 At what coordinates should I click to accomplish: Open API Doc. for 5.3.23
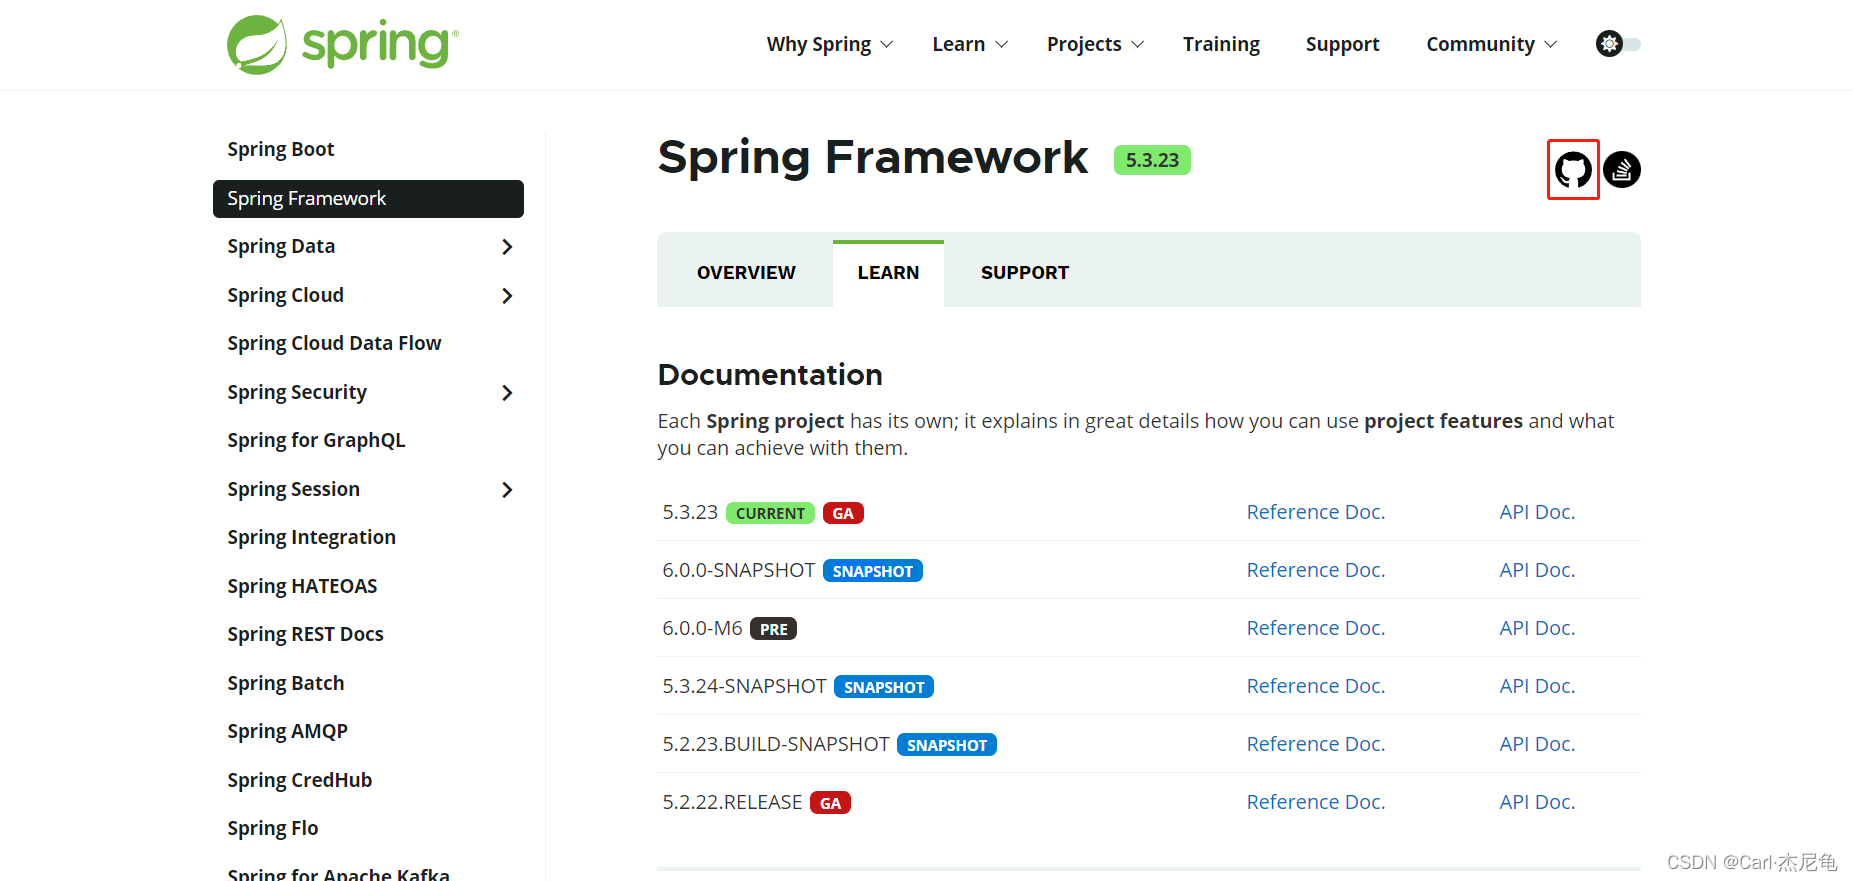[1537, 512]
